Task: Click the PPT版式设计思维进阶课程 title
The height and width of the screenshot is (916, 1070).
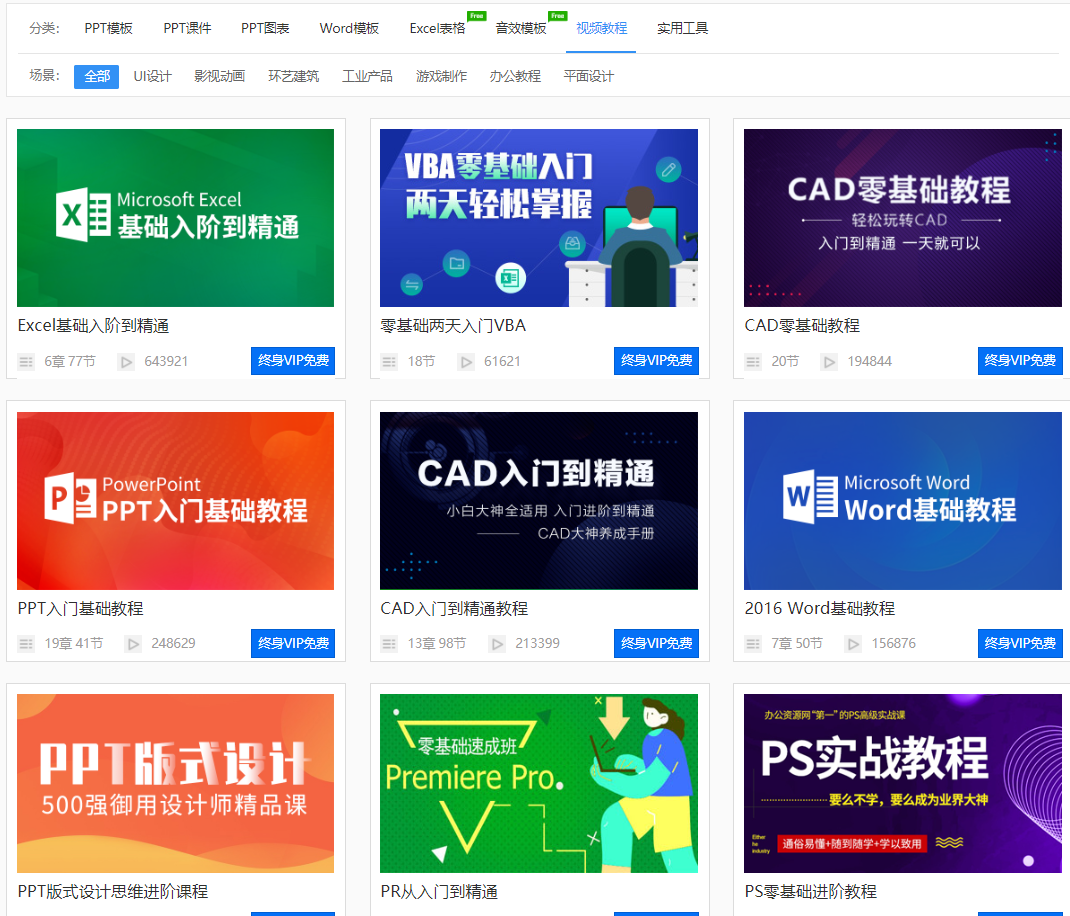Action: tap(113, 891)
